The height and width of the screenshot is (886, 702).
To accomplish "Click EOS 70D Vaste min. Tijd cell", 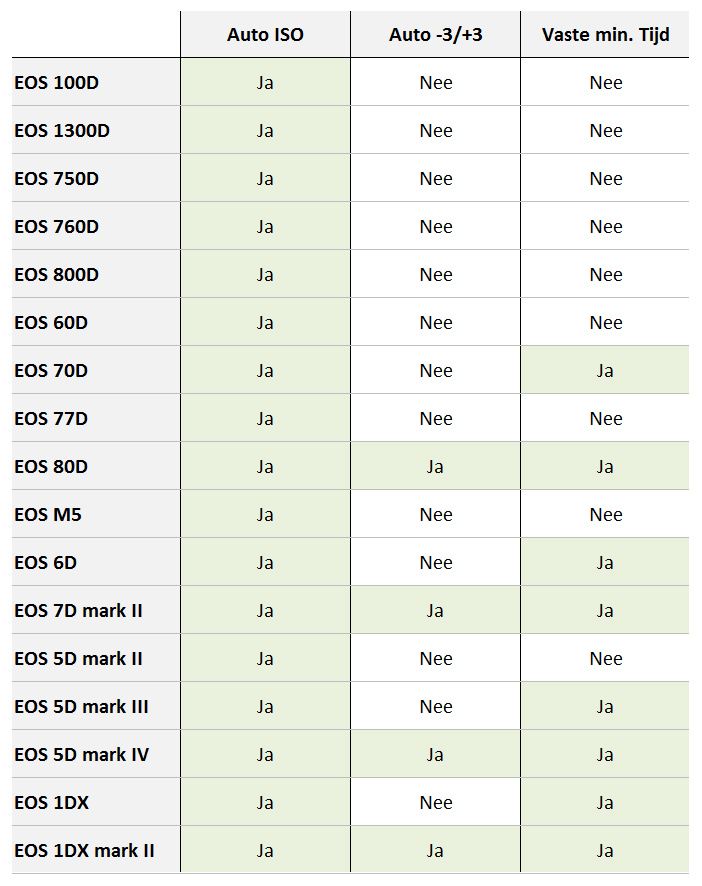I will pyautogui.click(x=605, y=371).
